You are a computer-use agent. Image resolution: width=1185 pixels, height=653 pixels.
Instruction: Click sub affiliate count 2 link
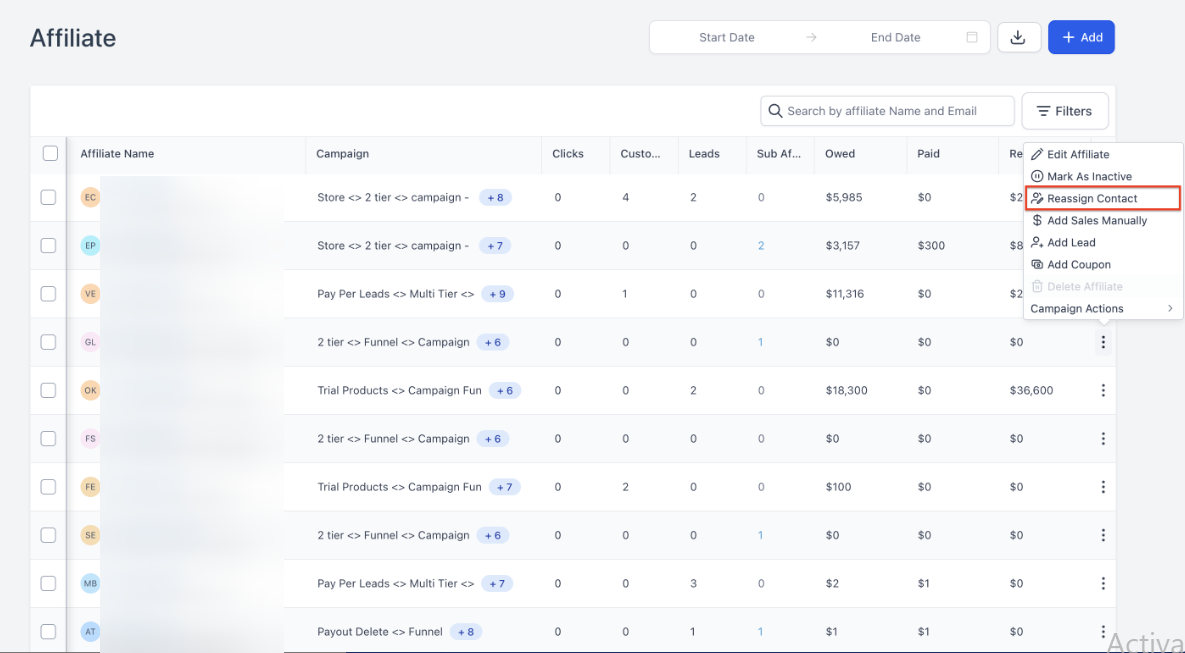coord(761,246)
